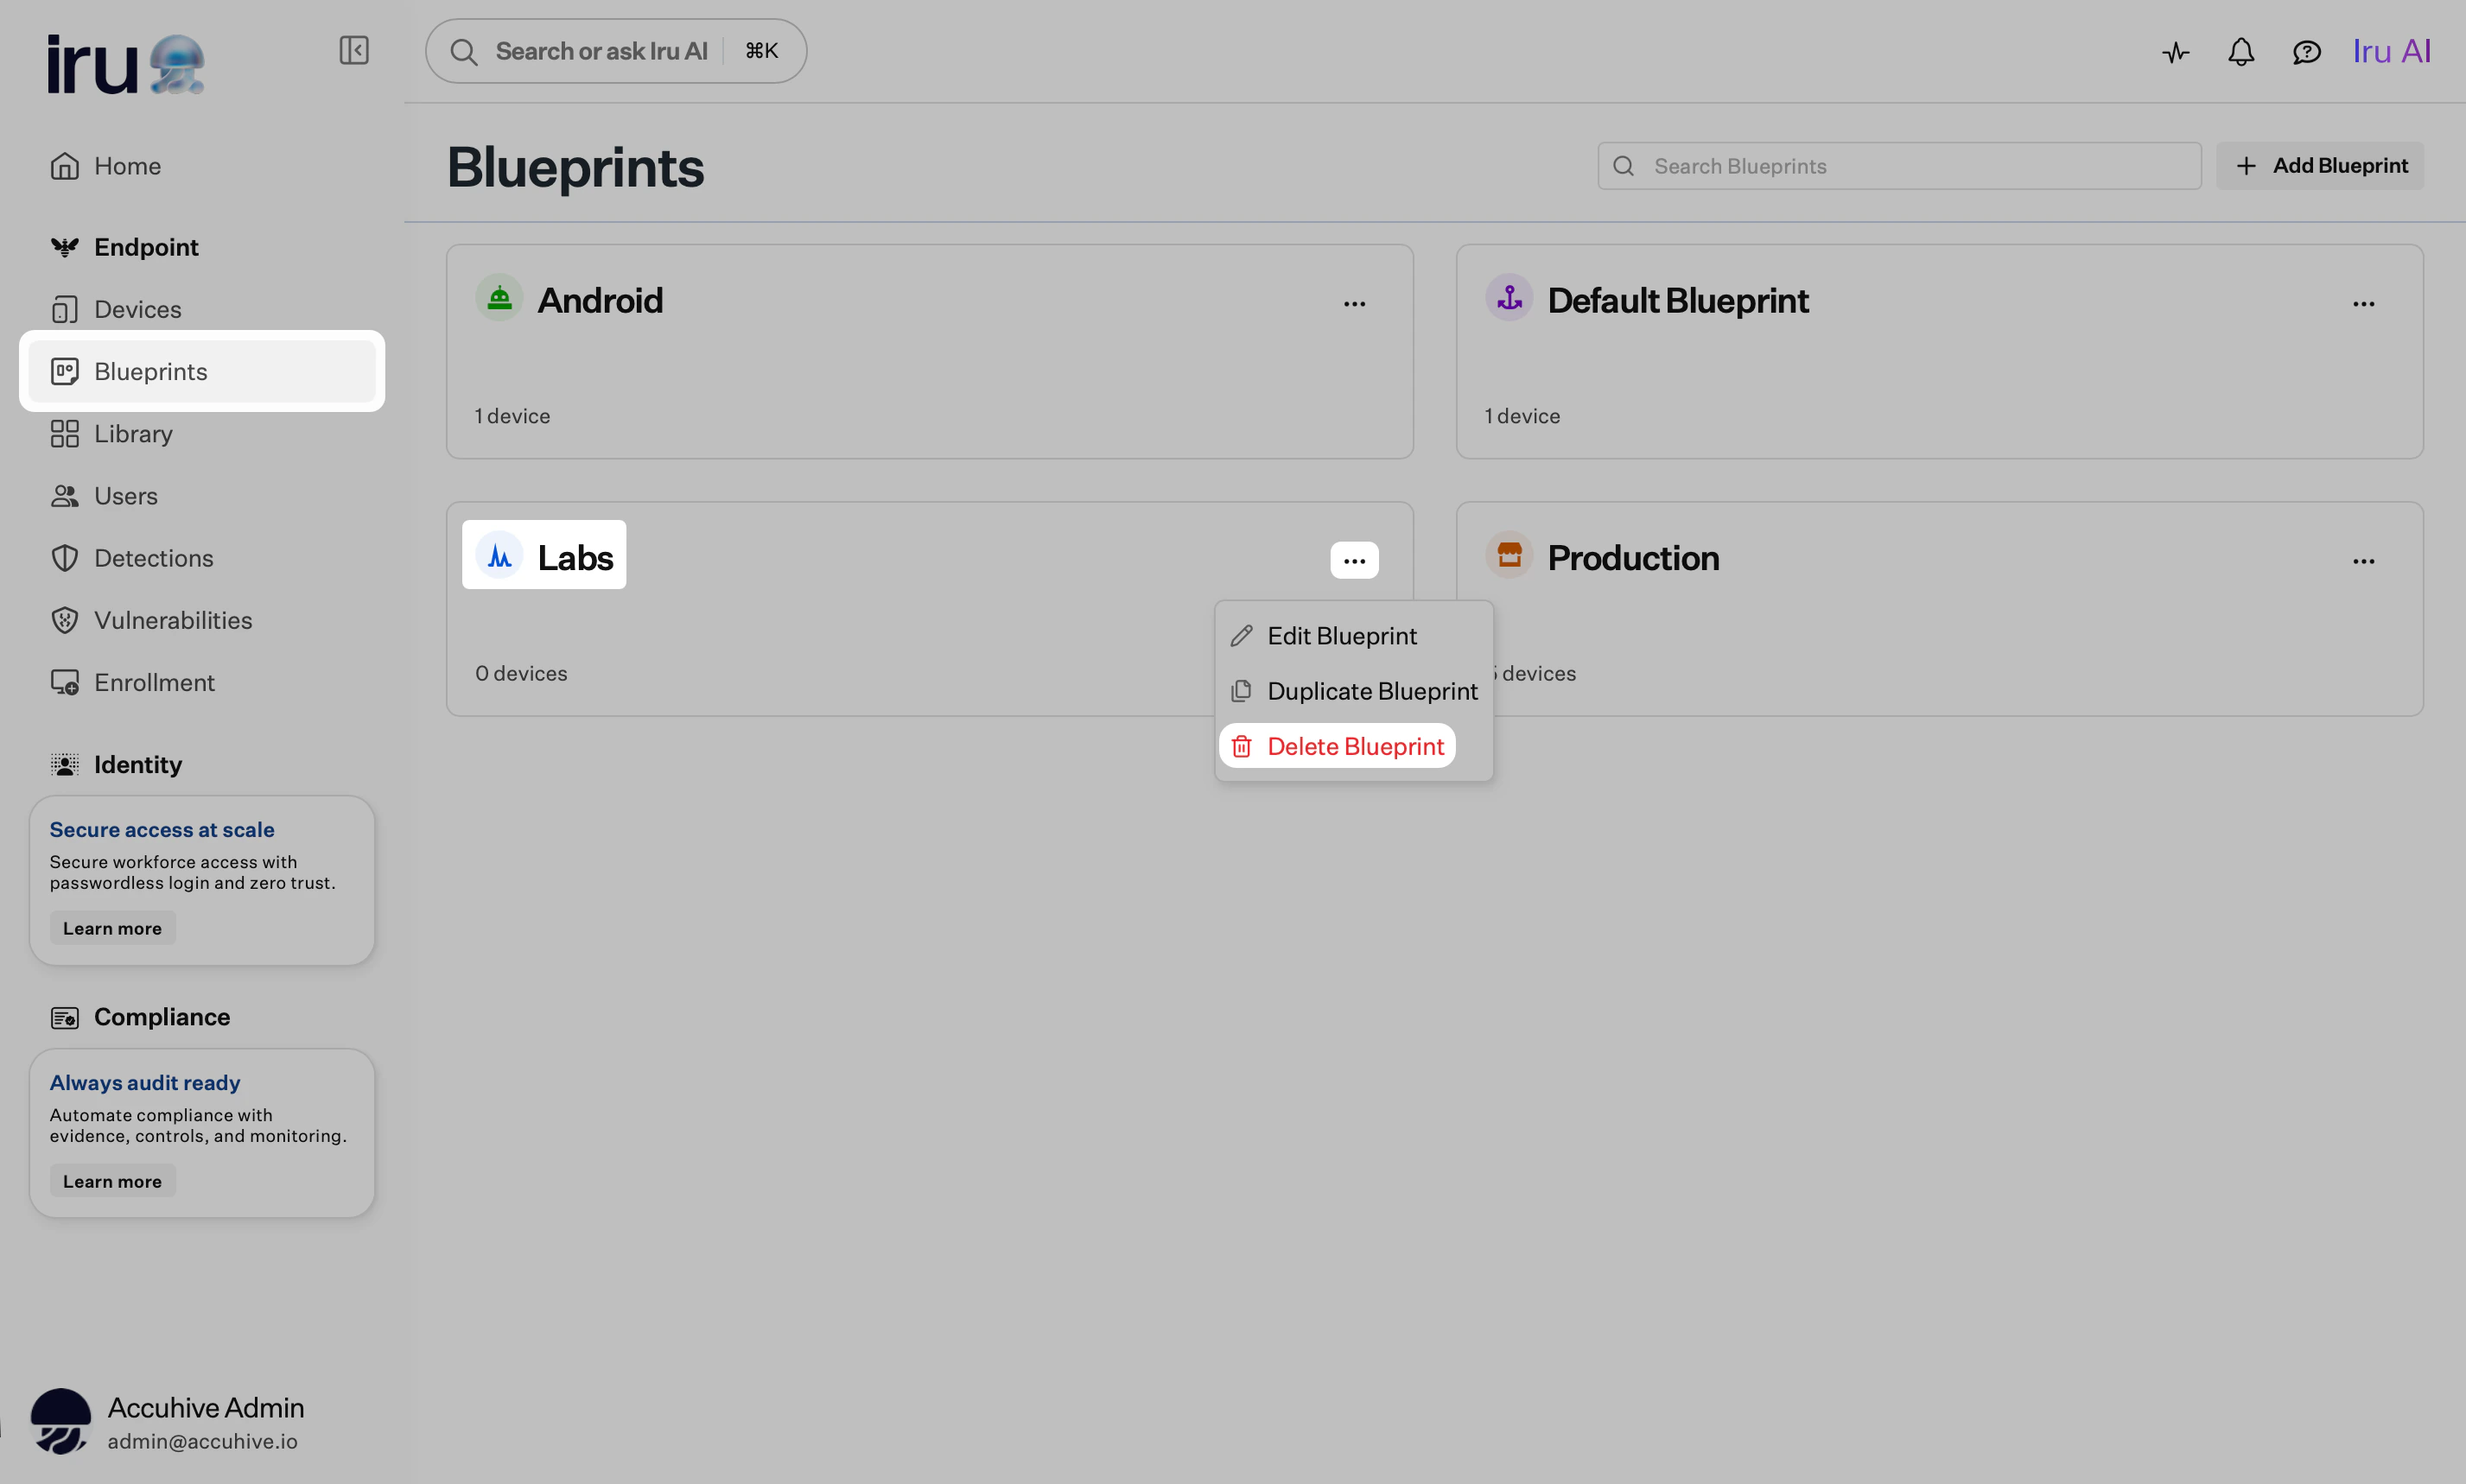Choose Duplicate Blueprint menu entry
Viewport: 2466px width, 1484px height.
(x=1371, y=691)
